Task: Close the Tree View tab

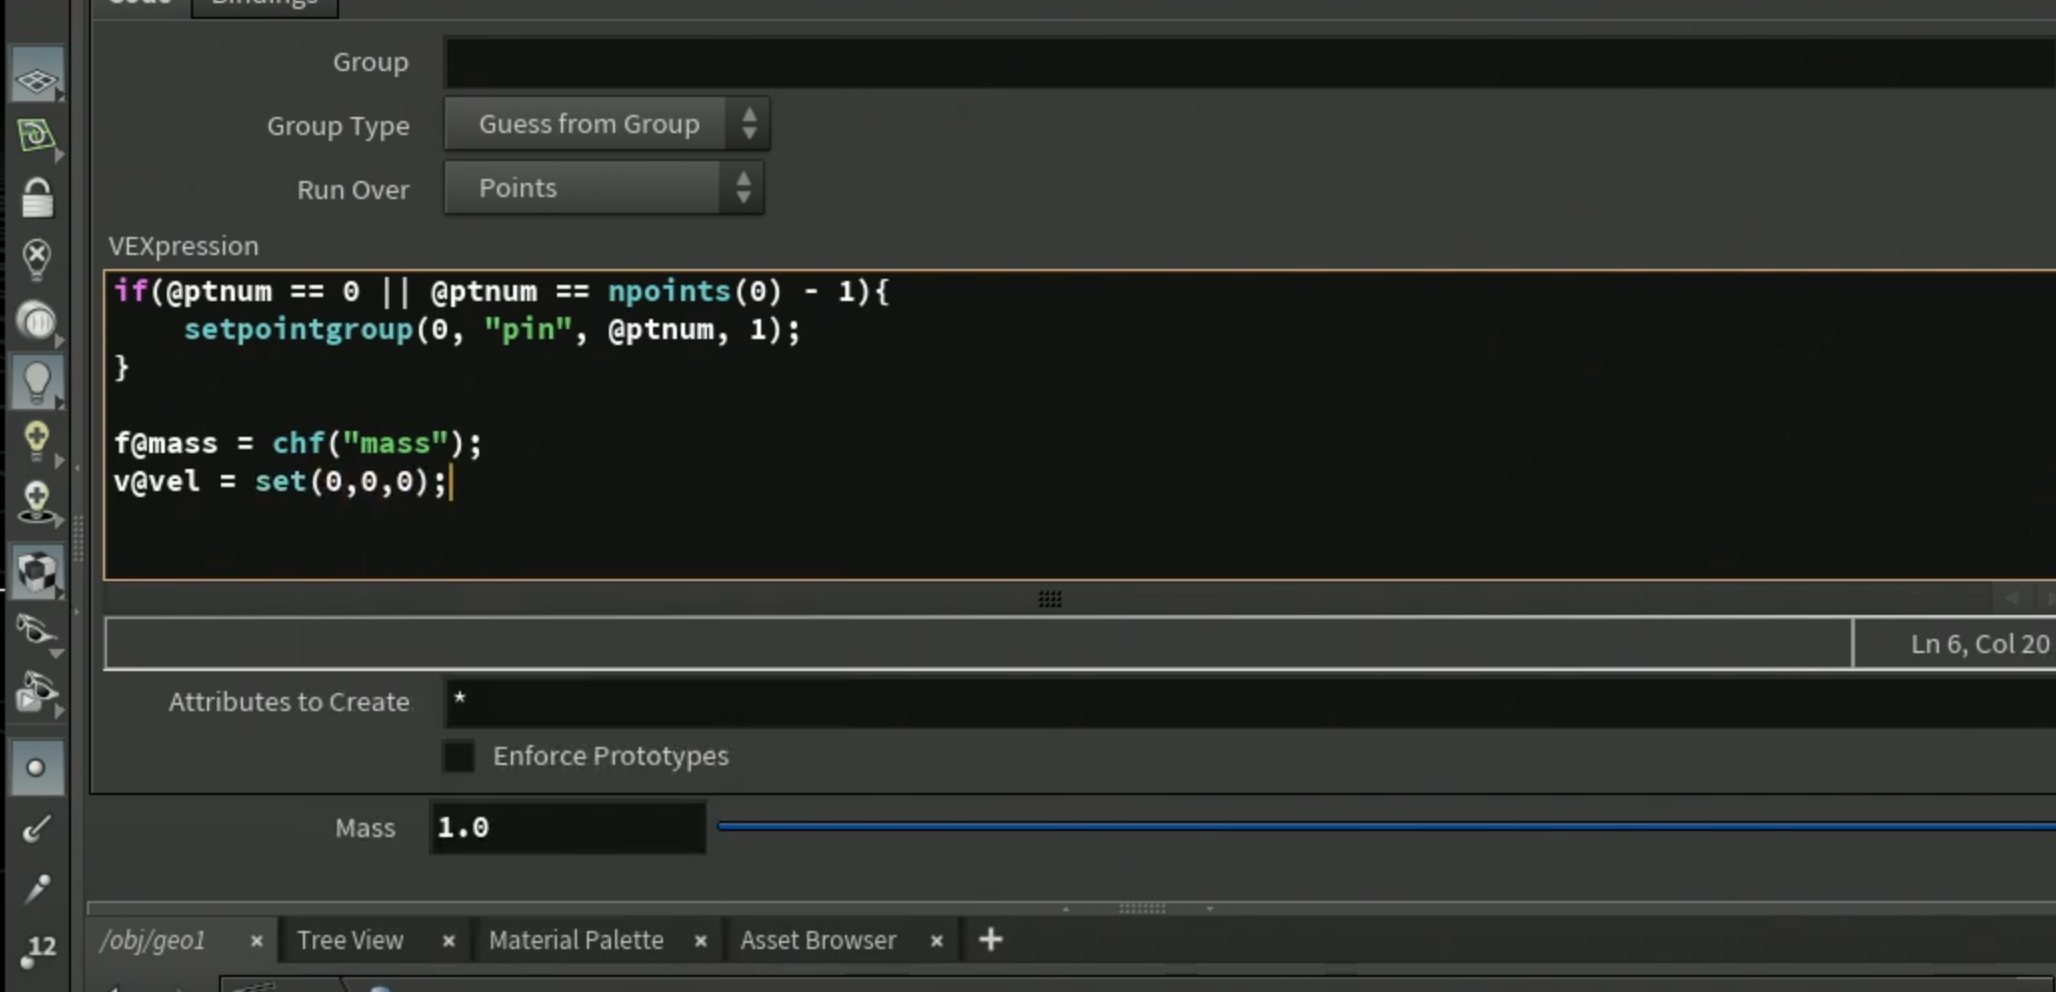Action: pos(449,941)
